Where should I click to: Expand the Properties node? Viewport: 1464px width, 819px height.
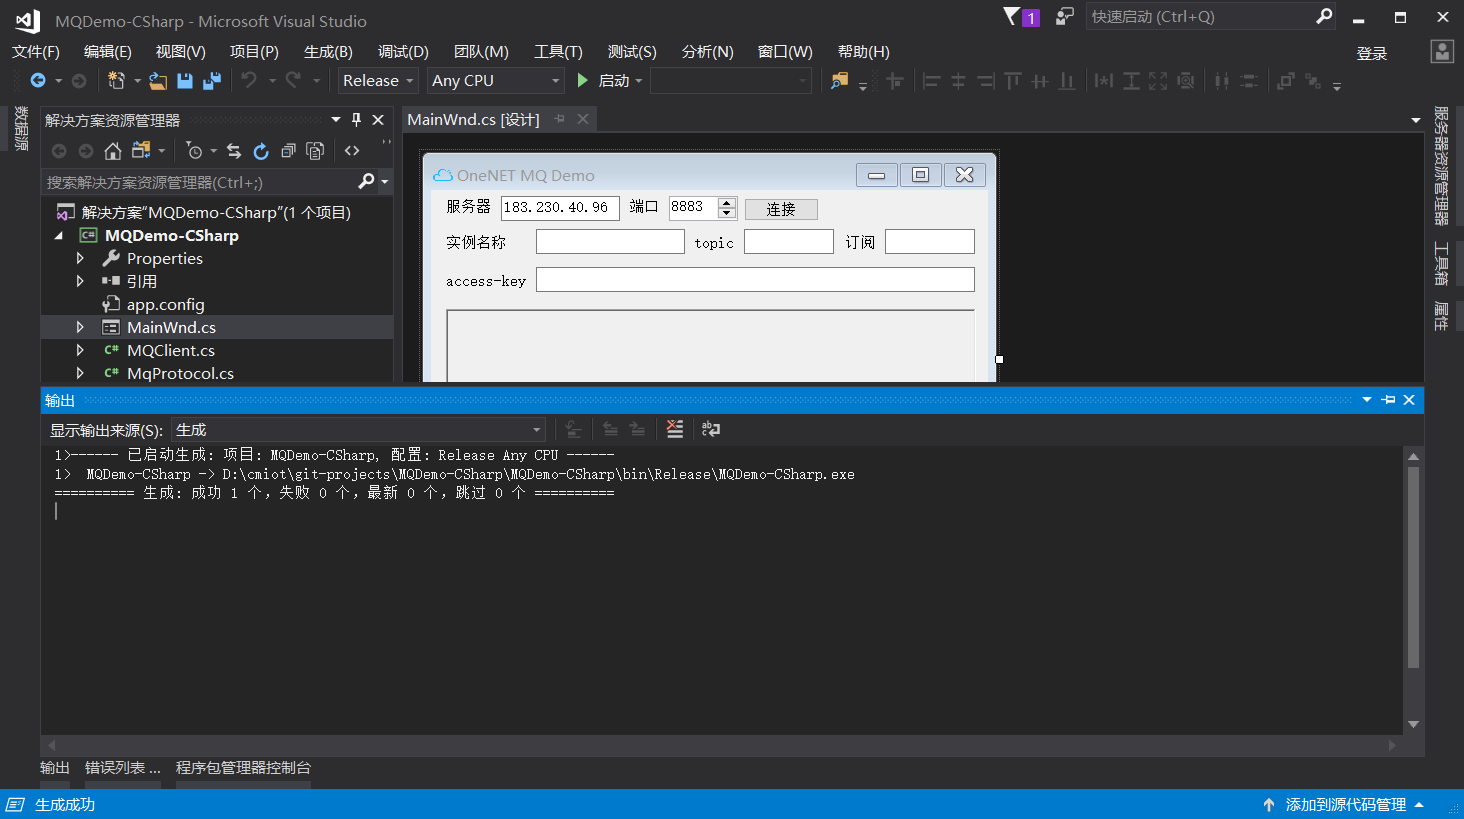pos(80,258)
